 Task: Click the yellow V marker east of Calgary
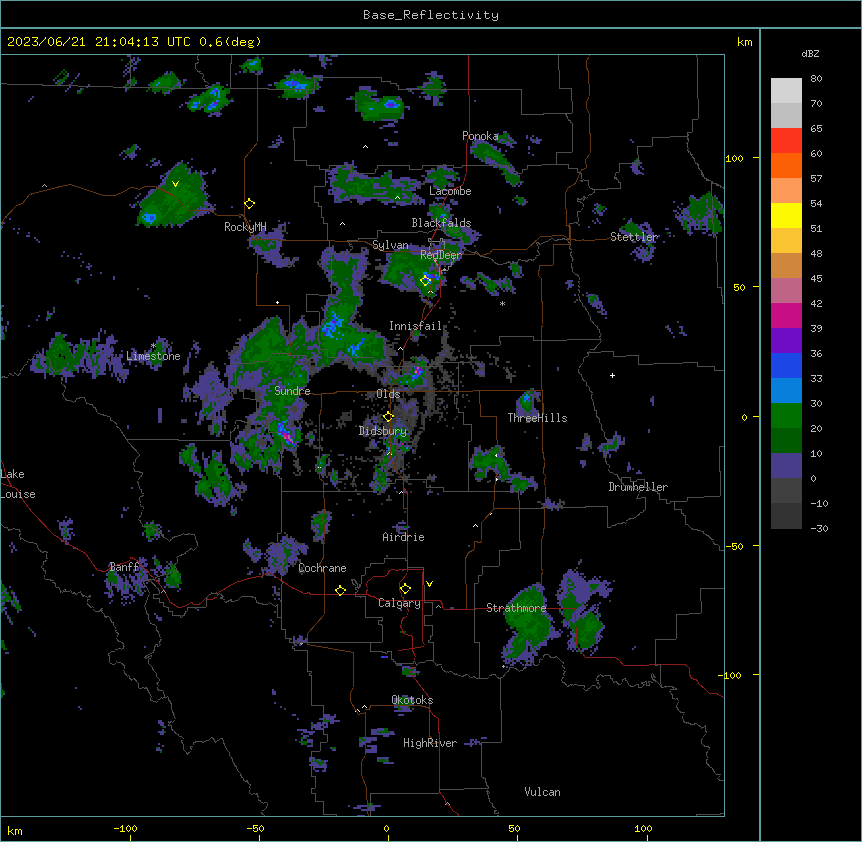[x=429, y=584]
